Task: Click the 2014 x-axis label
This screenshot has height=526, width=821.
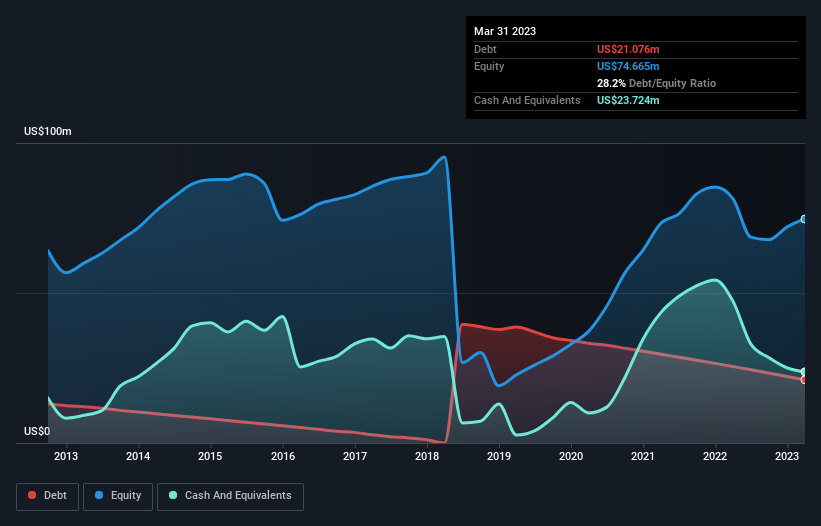Action: click(x=138, y=456)
